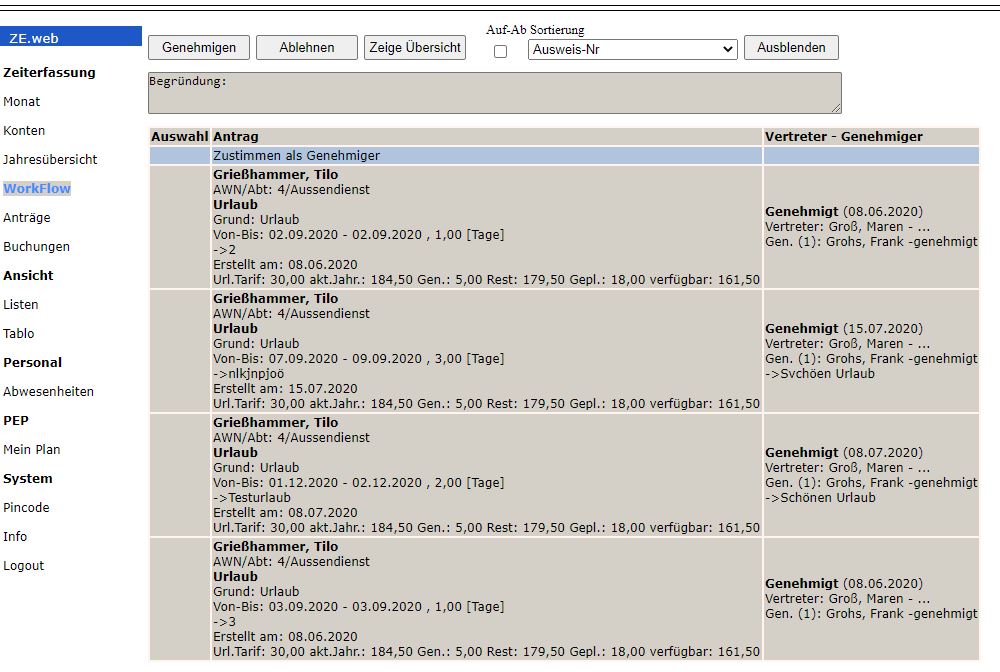Viewport: 1000px width, 672px height.
Task: Go to Konten menu entry
Action: point(24,131)
